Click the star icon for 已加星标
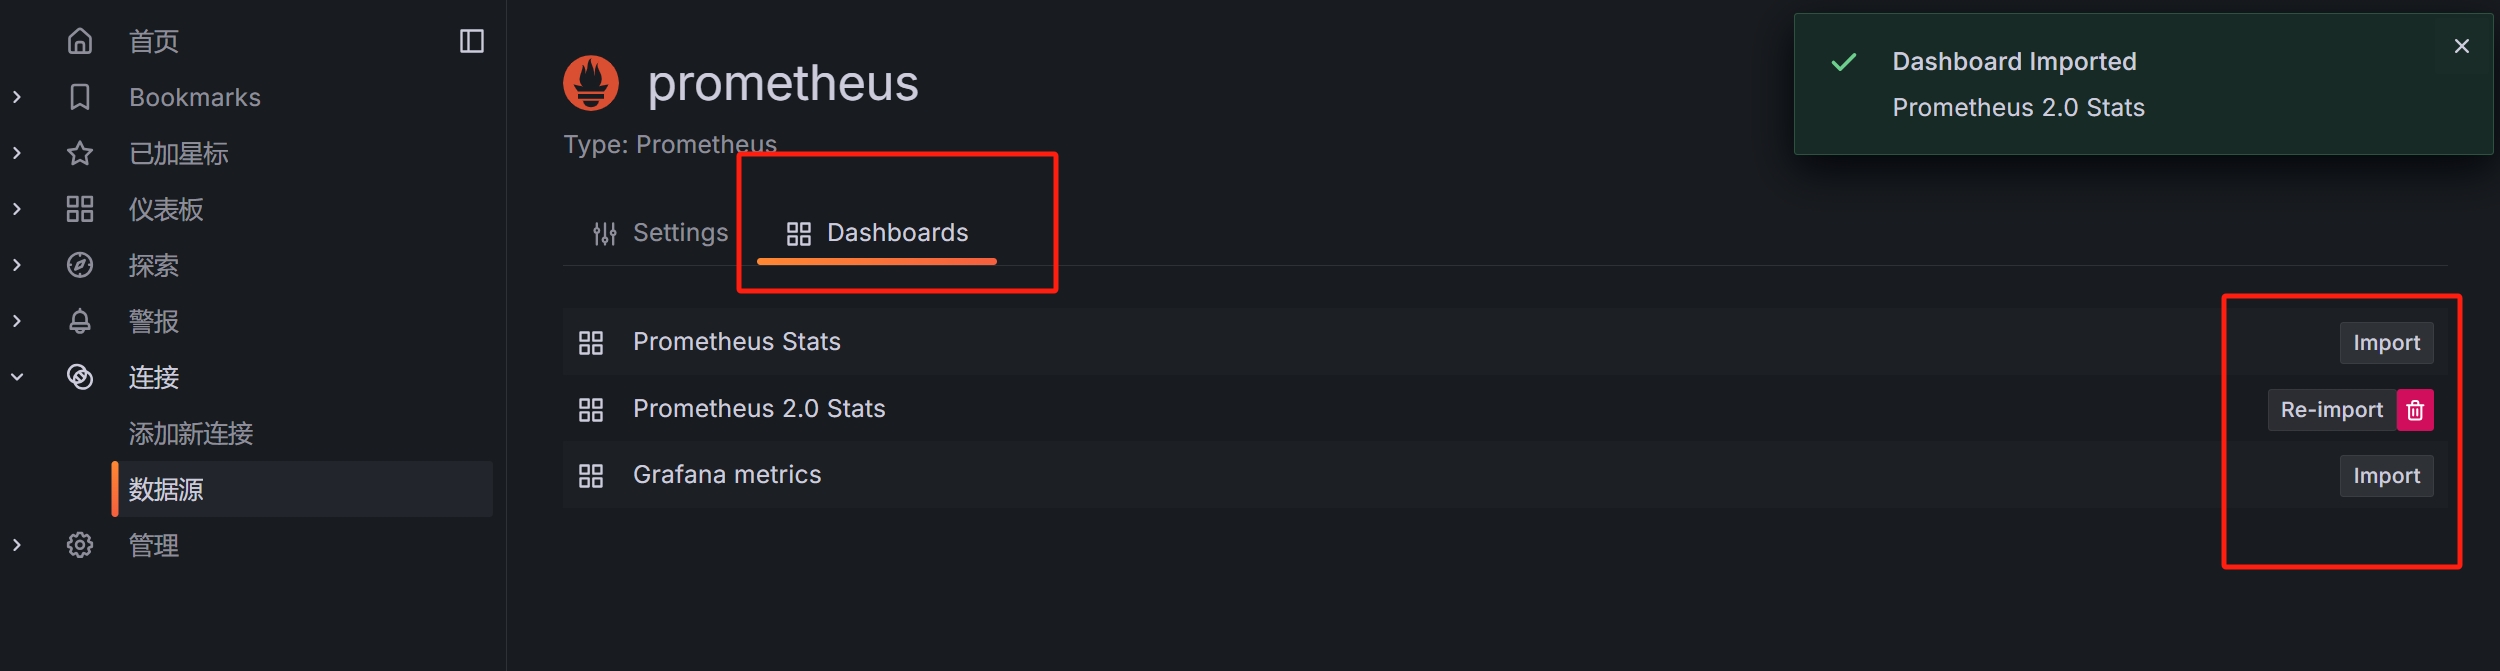 coord(80,153)
